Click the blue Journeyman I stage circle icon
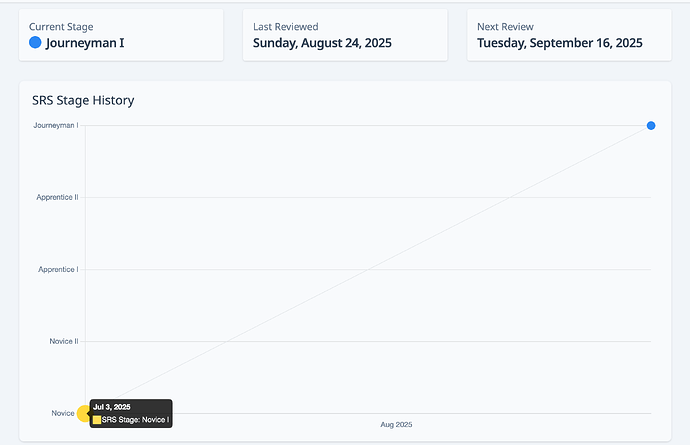This screenshot has height=445, width=690. click(35, 43)
